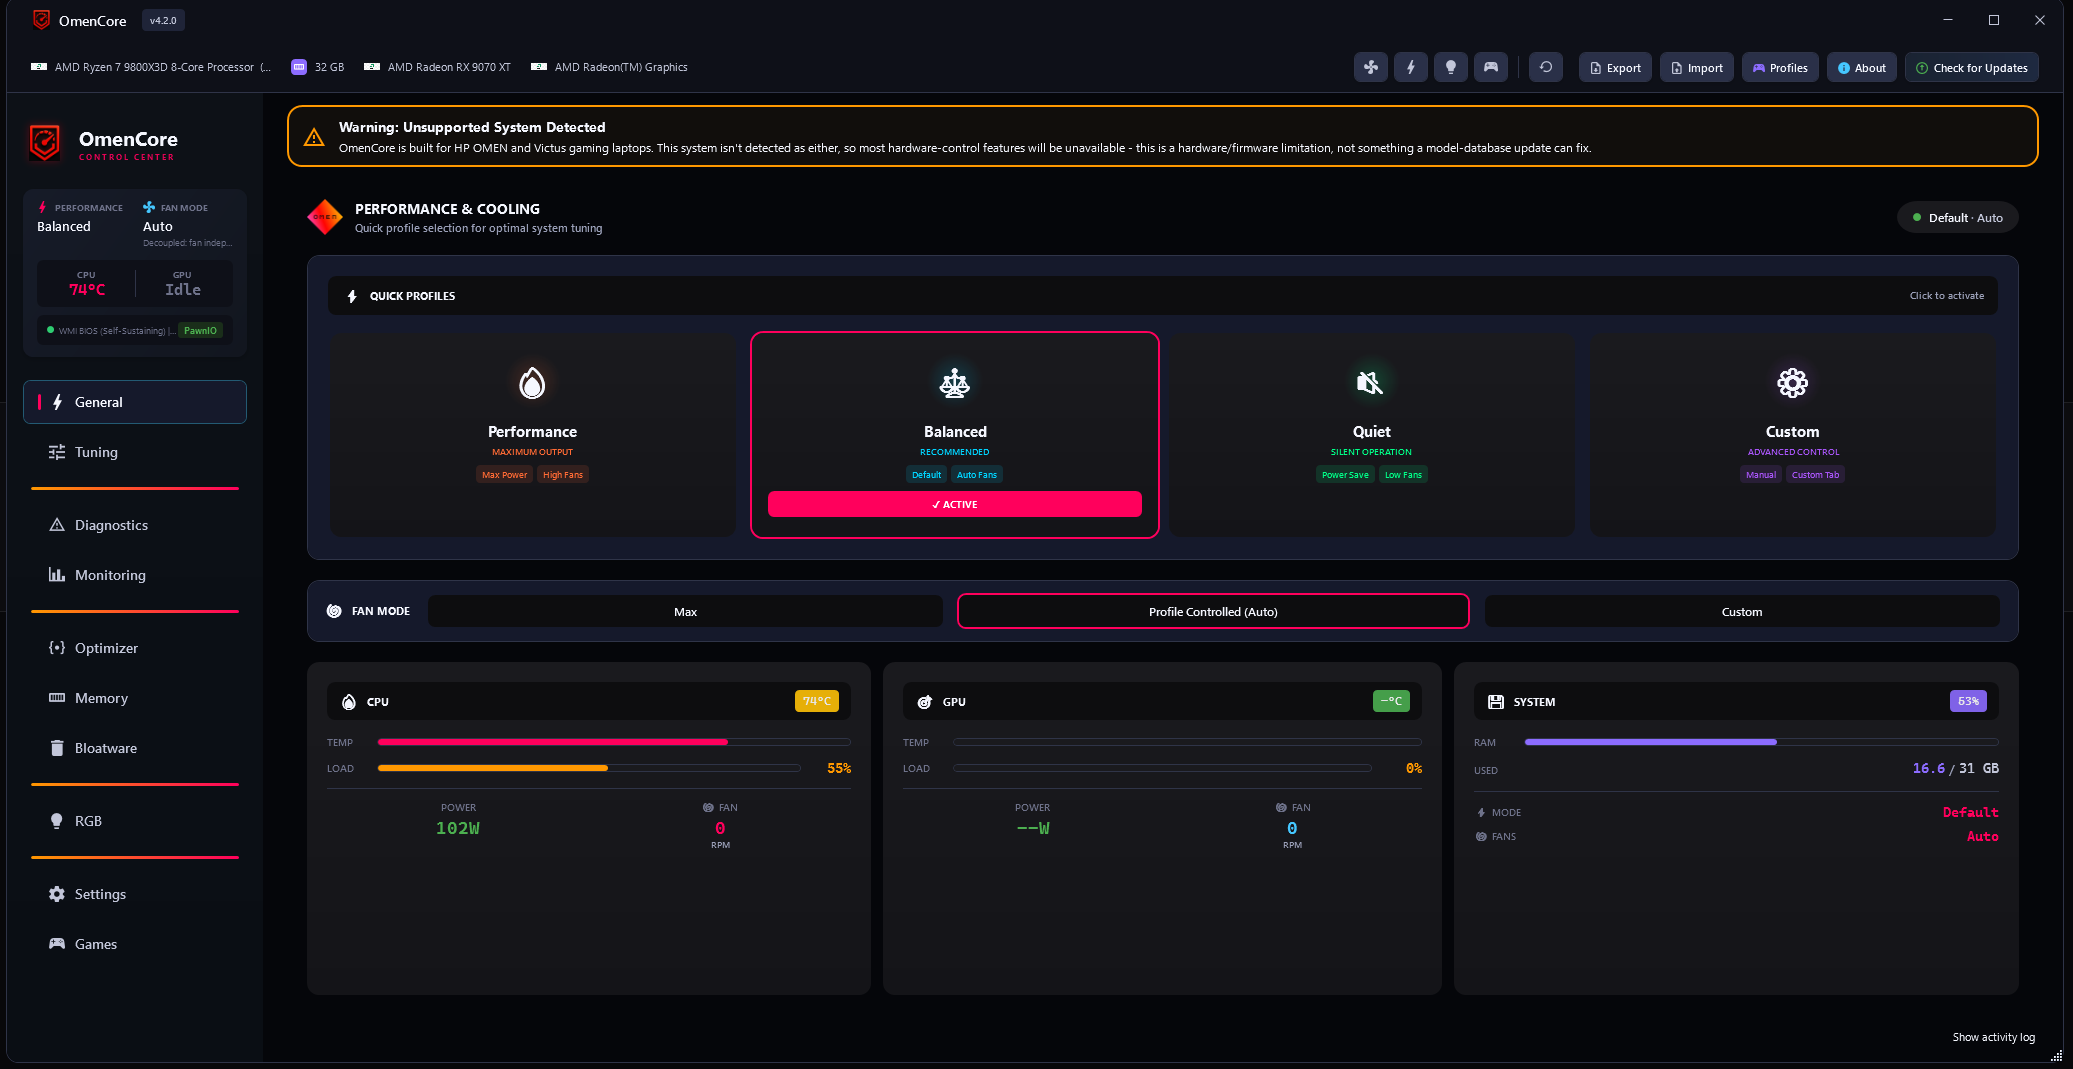Click the Quick Profiles bolt icon
2073x1069 pixels.
pos(352,296)
